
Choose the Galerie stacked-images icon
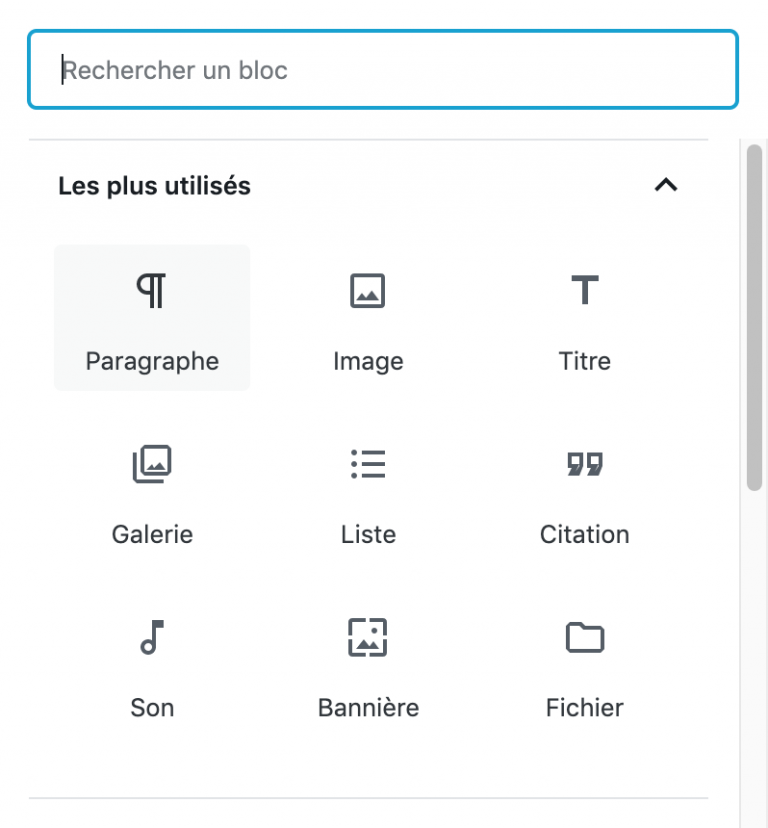(x=152, y=464)
